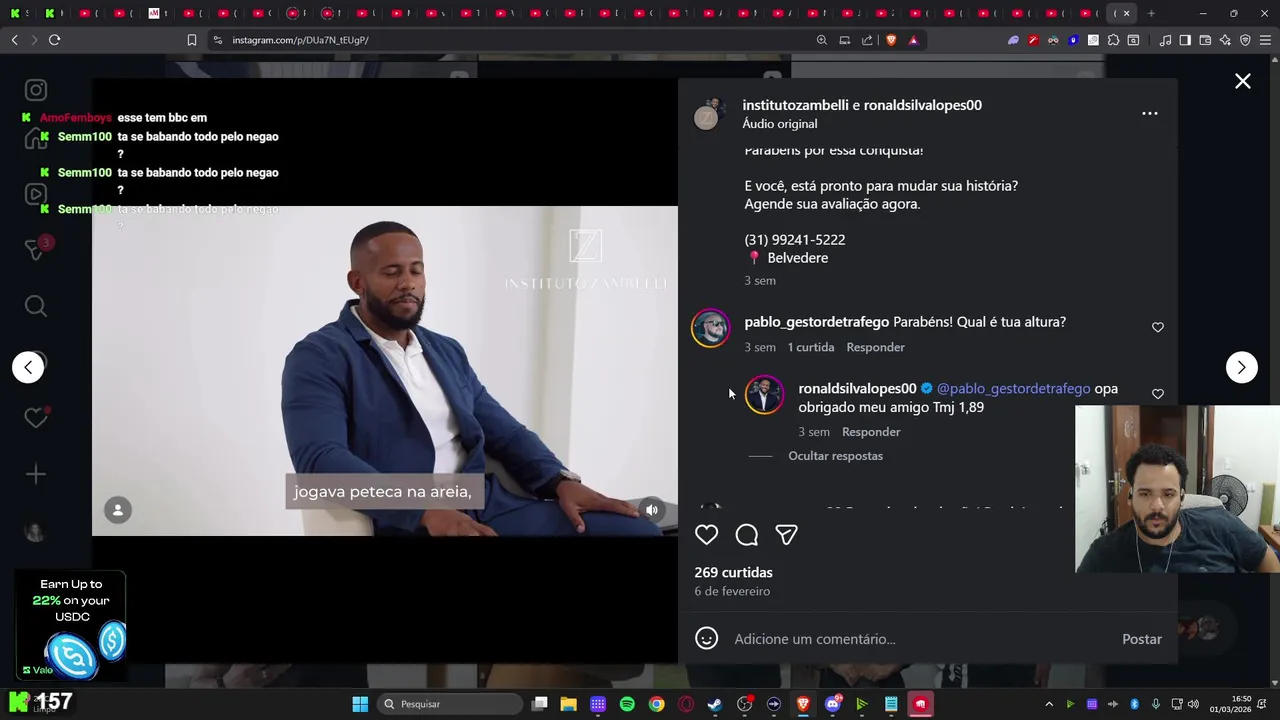Click Postar to submit comment
Image resolution: width=1280 pixels, height=720 pixels.
click(1142, 639)
